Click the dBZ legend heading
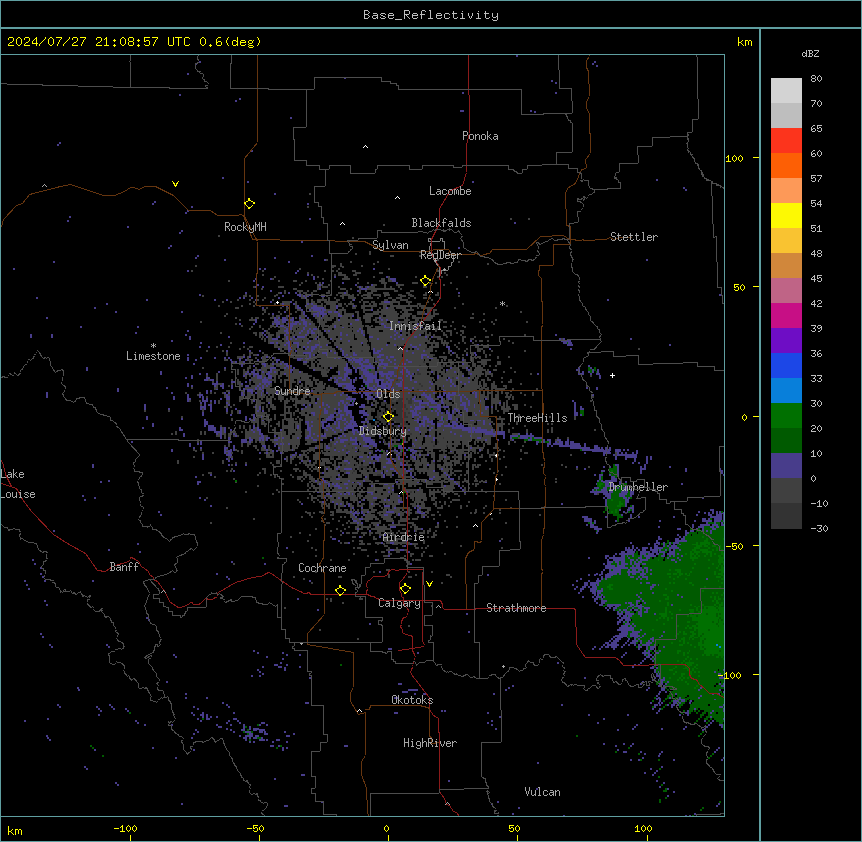Viewport: 862px width, 842px height. tap(810, 53)
